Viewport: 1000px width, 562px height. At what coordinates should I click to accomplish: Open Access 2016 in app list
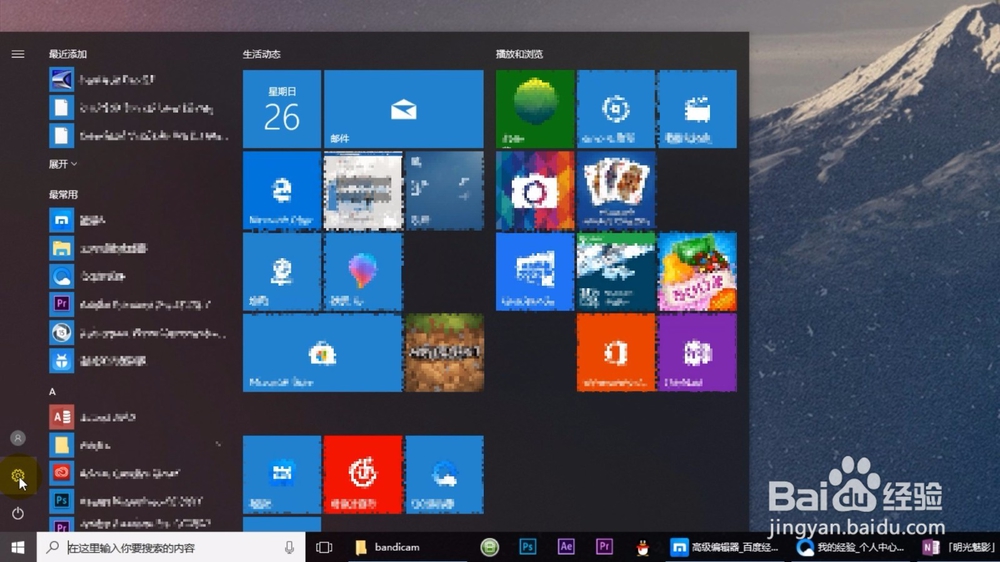(x=138, y=417)
